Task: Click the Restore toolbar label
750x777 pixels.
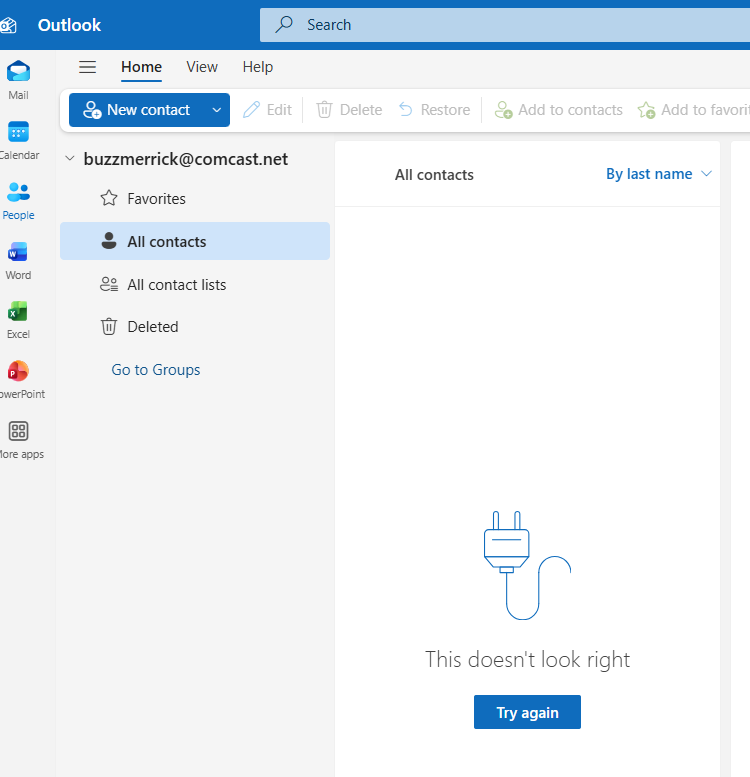Action: click(445, 110)
